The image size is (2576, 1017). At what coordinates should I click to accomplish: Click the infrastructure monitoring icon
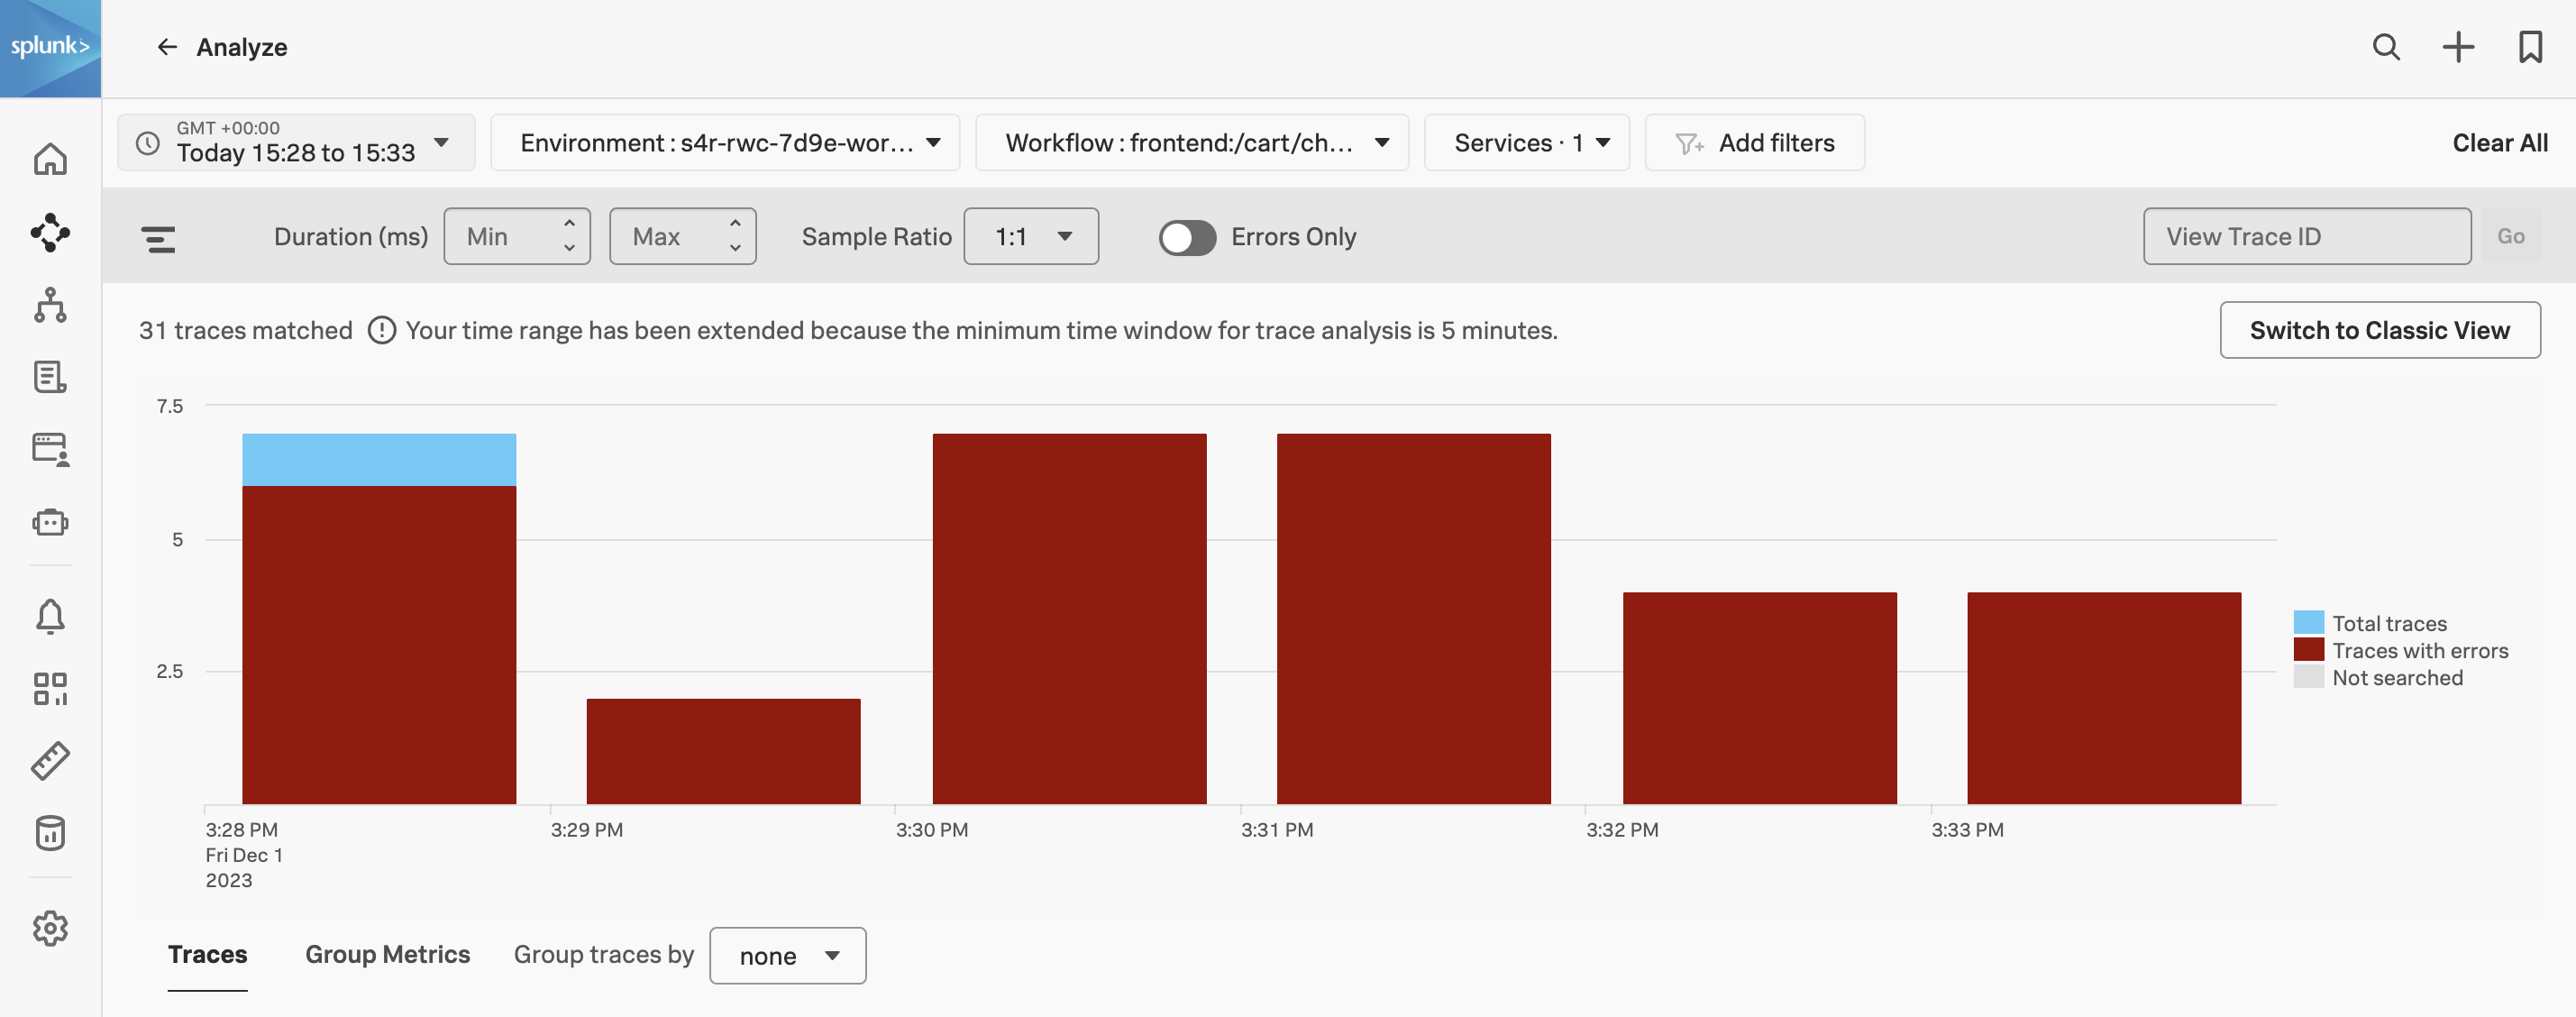pyautogui.click(x=50, y=306)
